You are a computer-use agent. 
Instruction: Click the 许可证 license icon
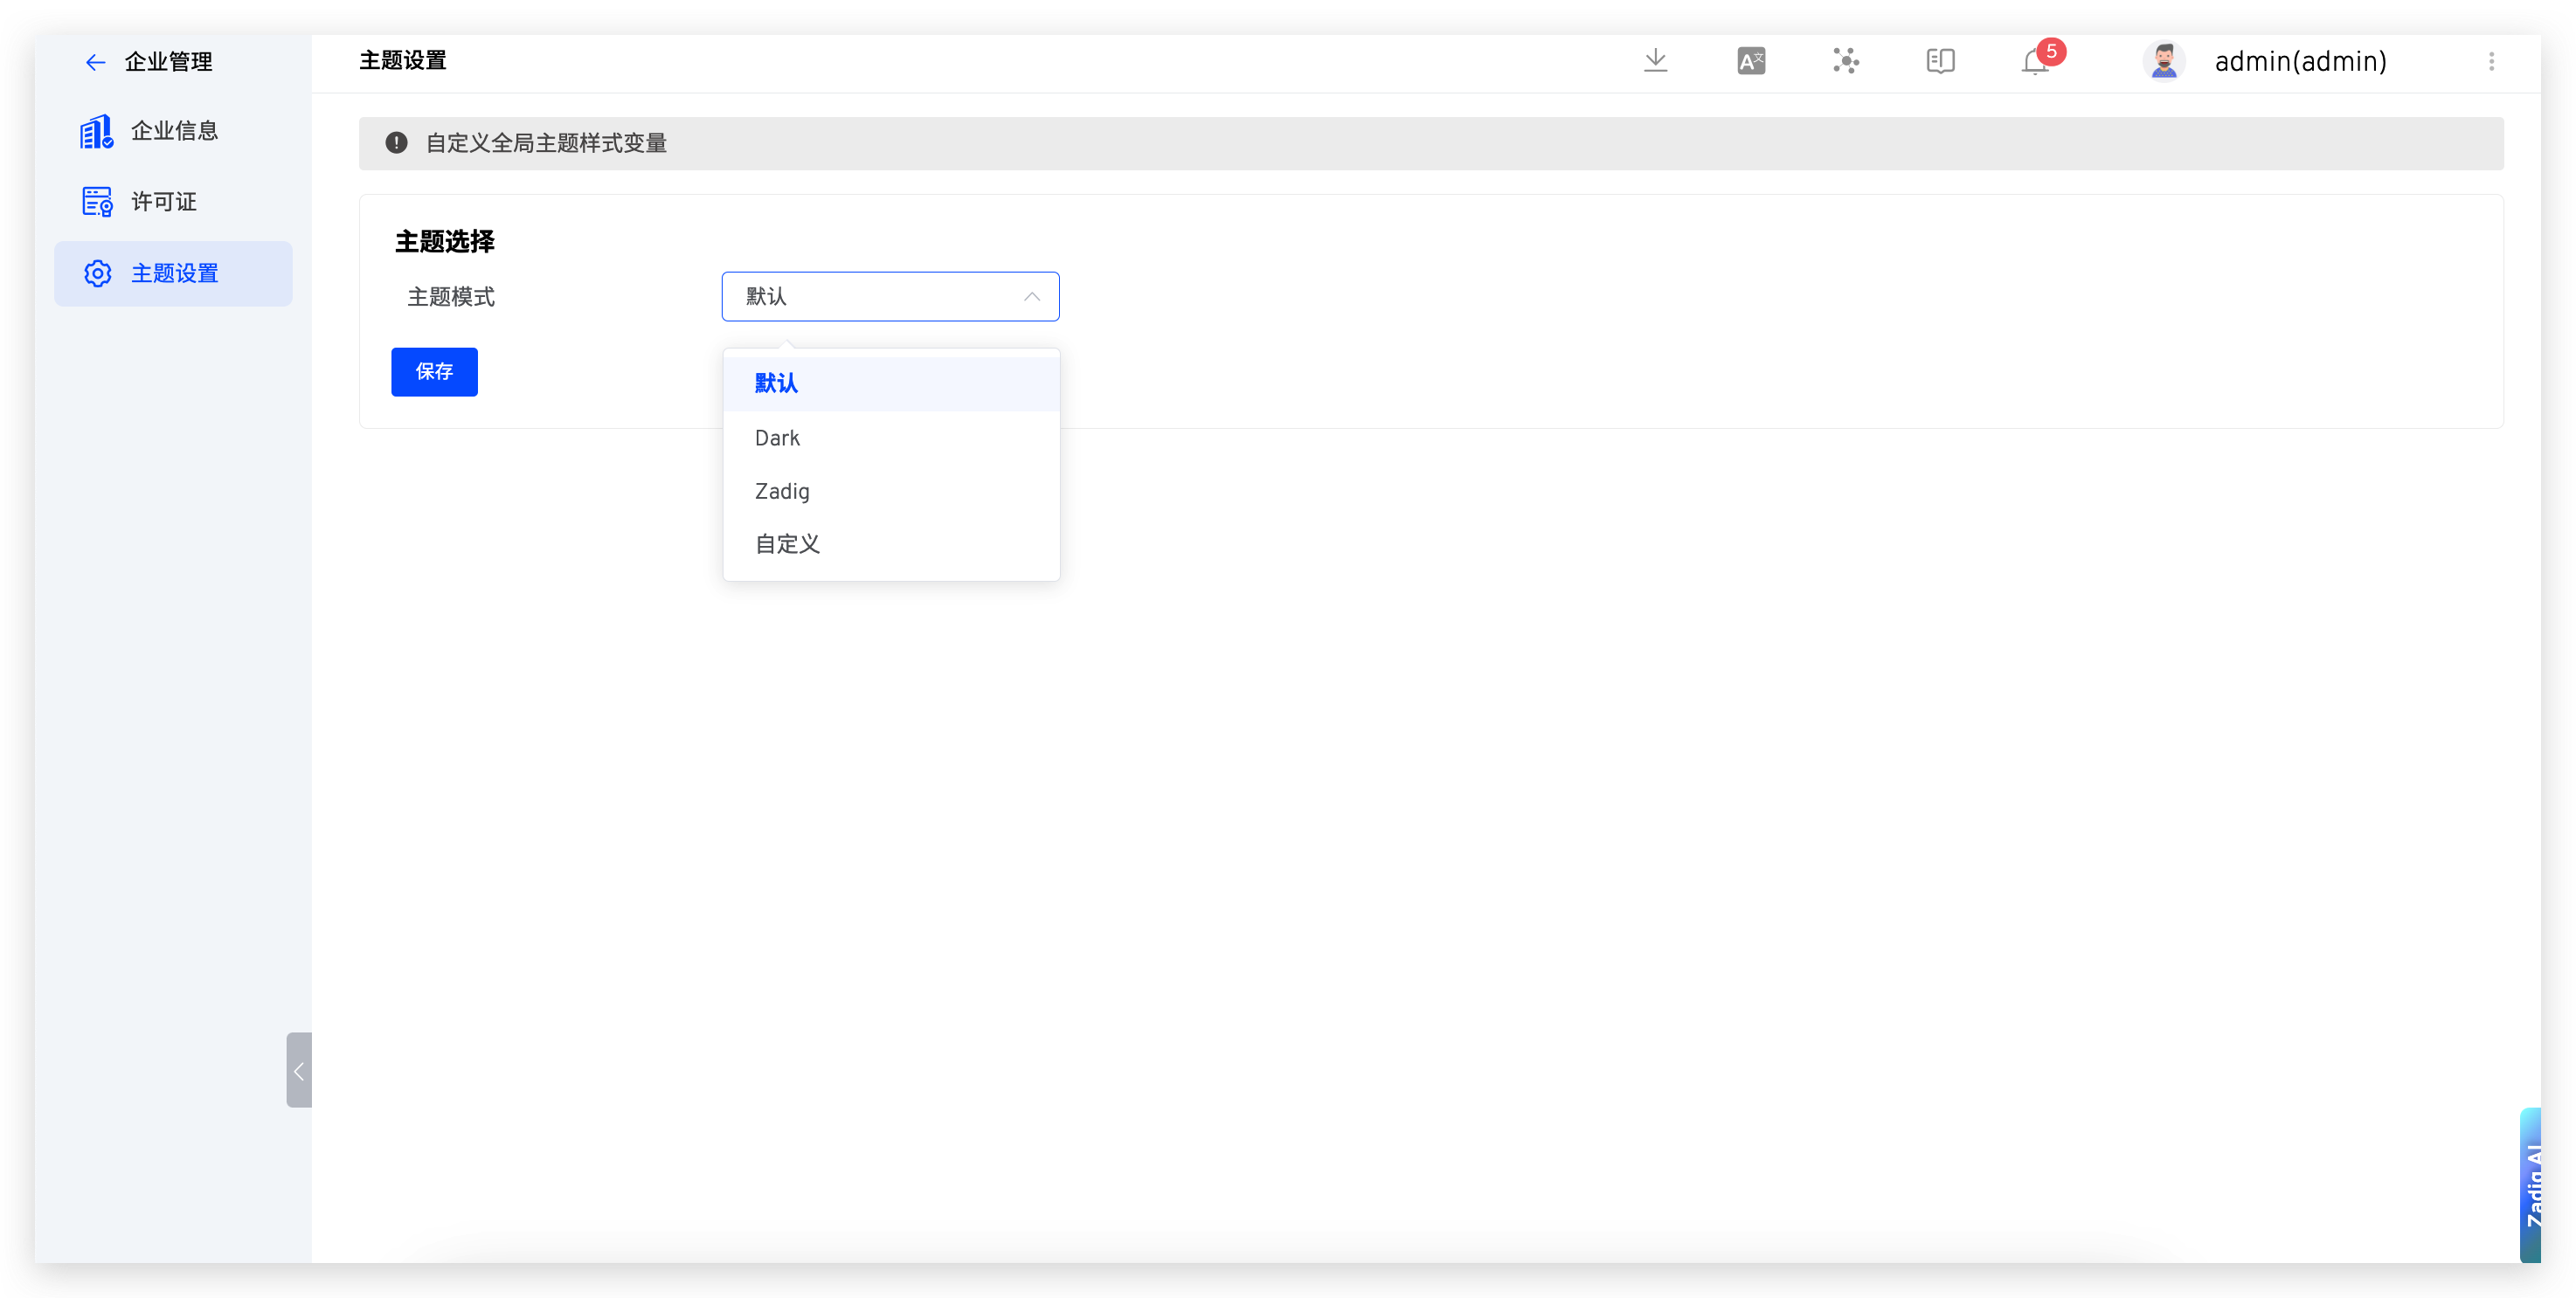[x=96, y=202]
